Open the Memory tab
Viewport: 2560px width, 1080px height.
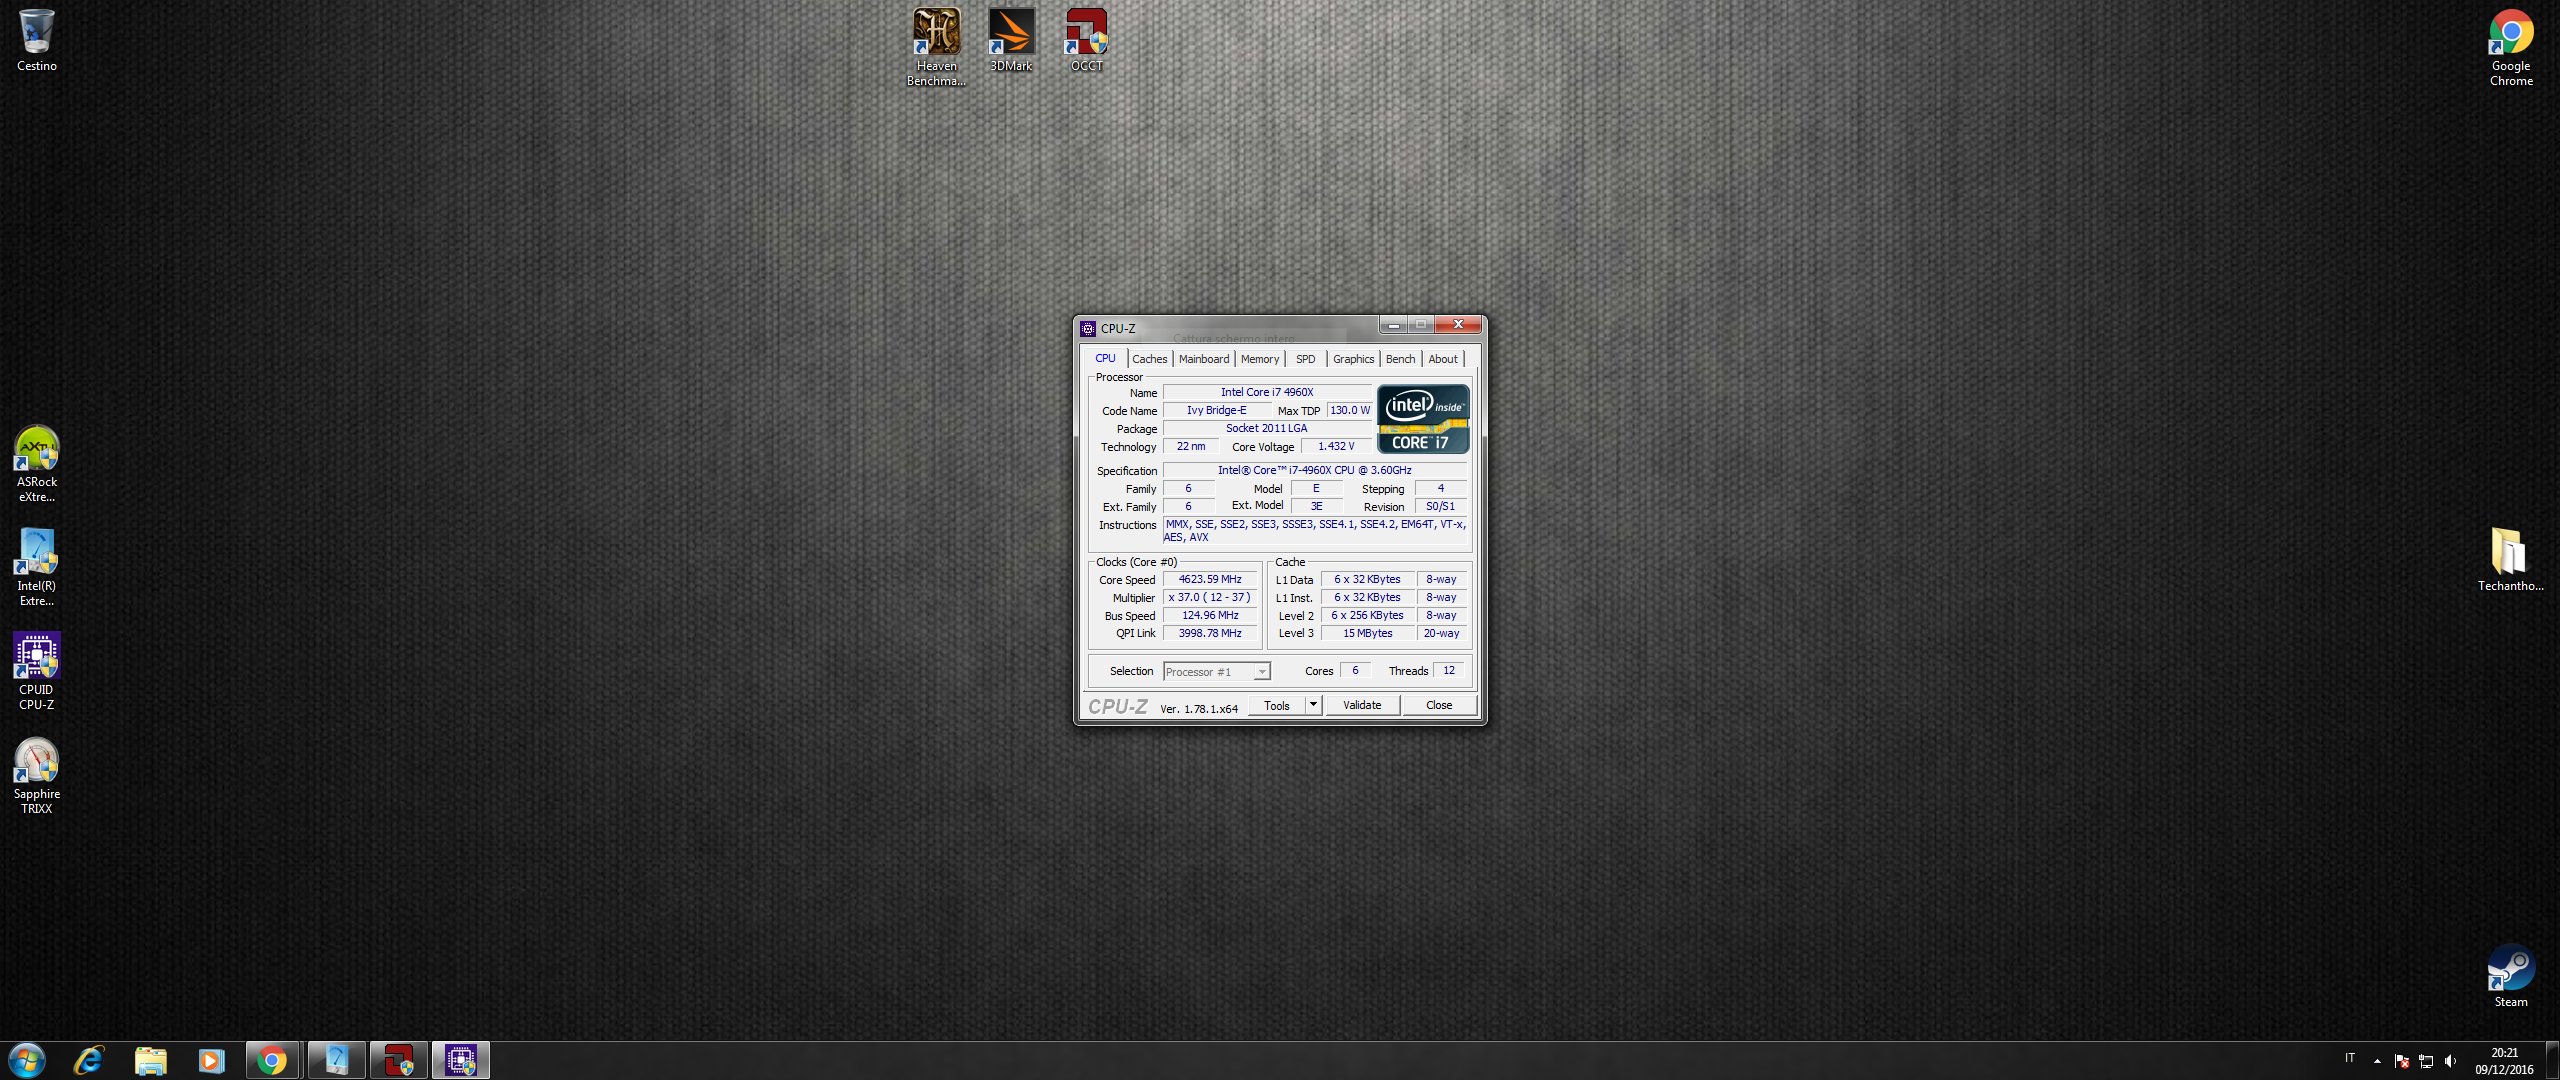point(1260,359)
